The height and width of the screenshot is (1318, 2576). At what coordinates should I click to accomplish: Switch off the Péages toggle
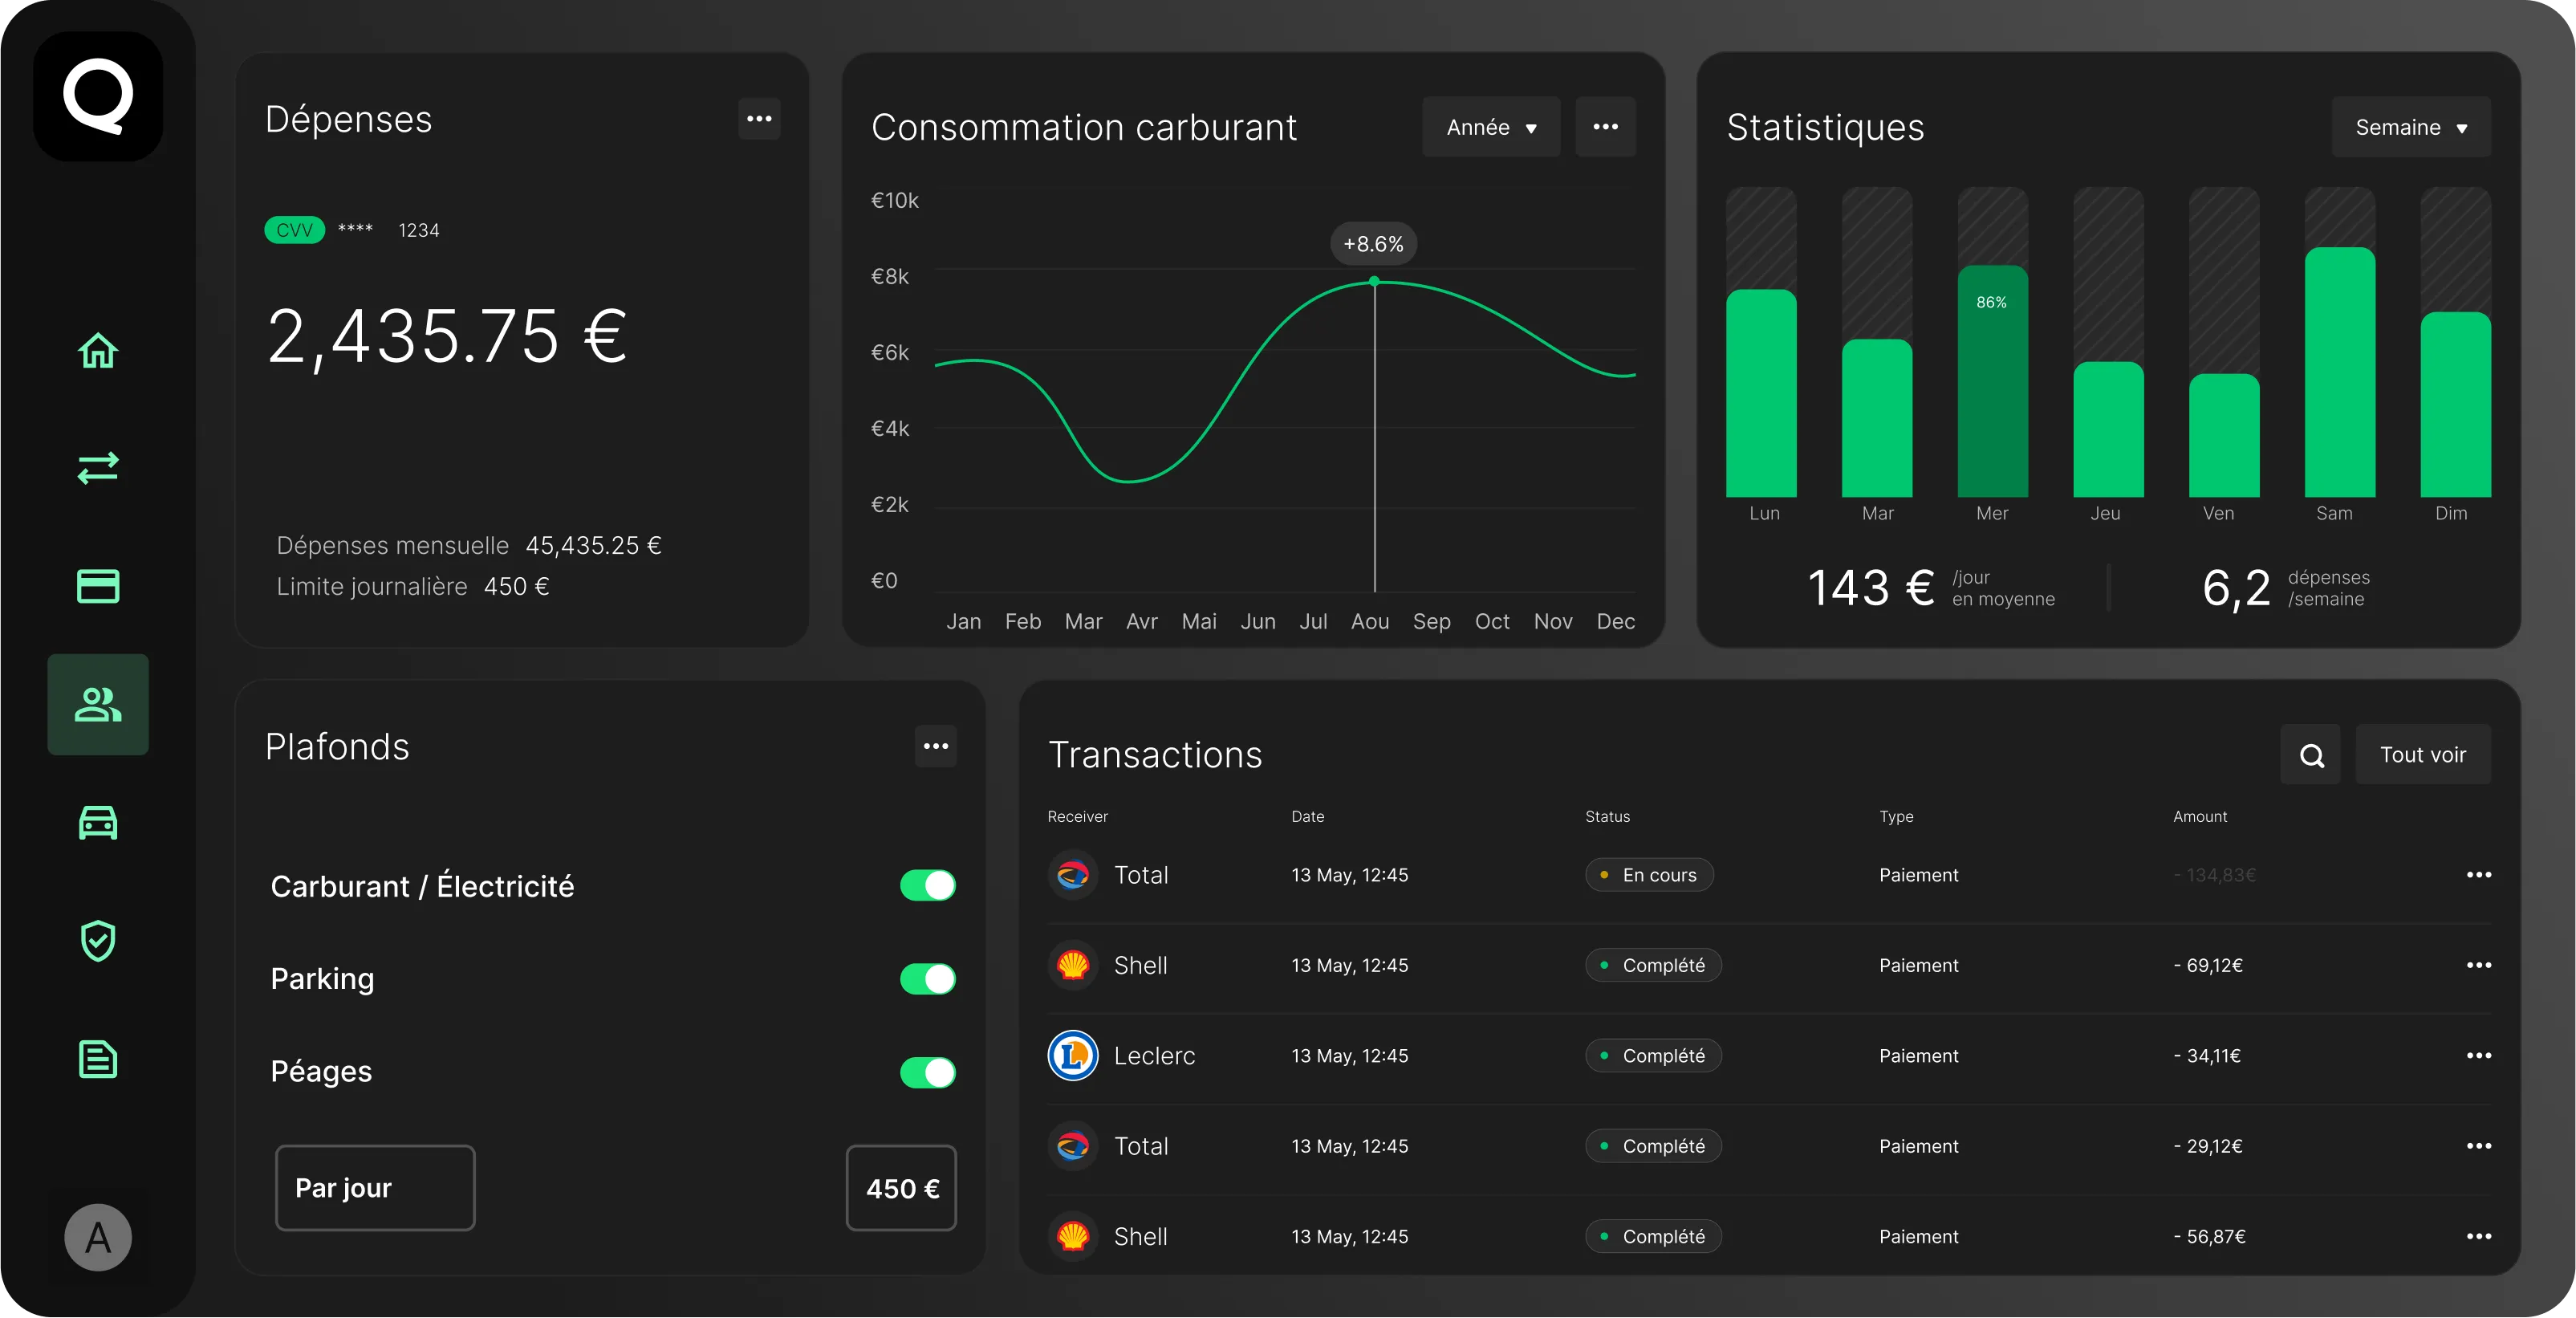[927, 1073]
